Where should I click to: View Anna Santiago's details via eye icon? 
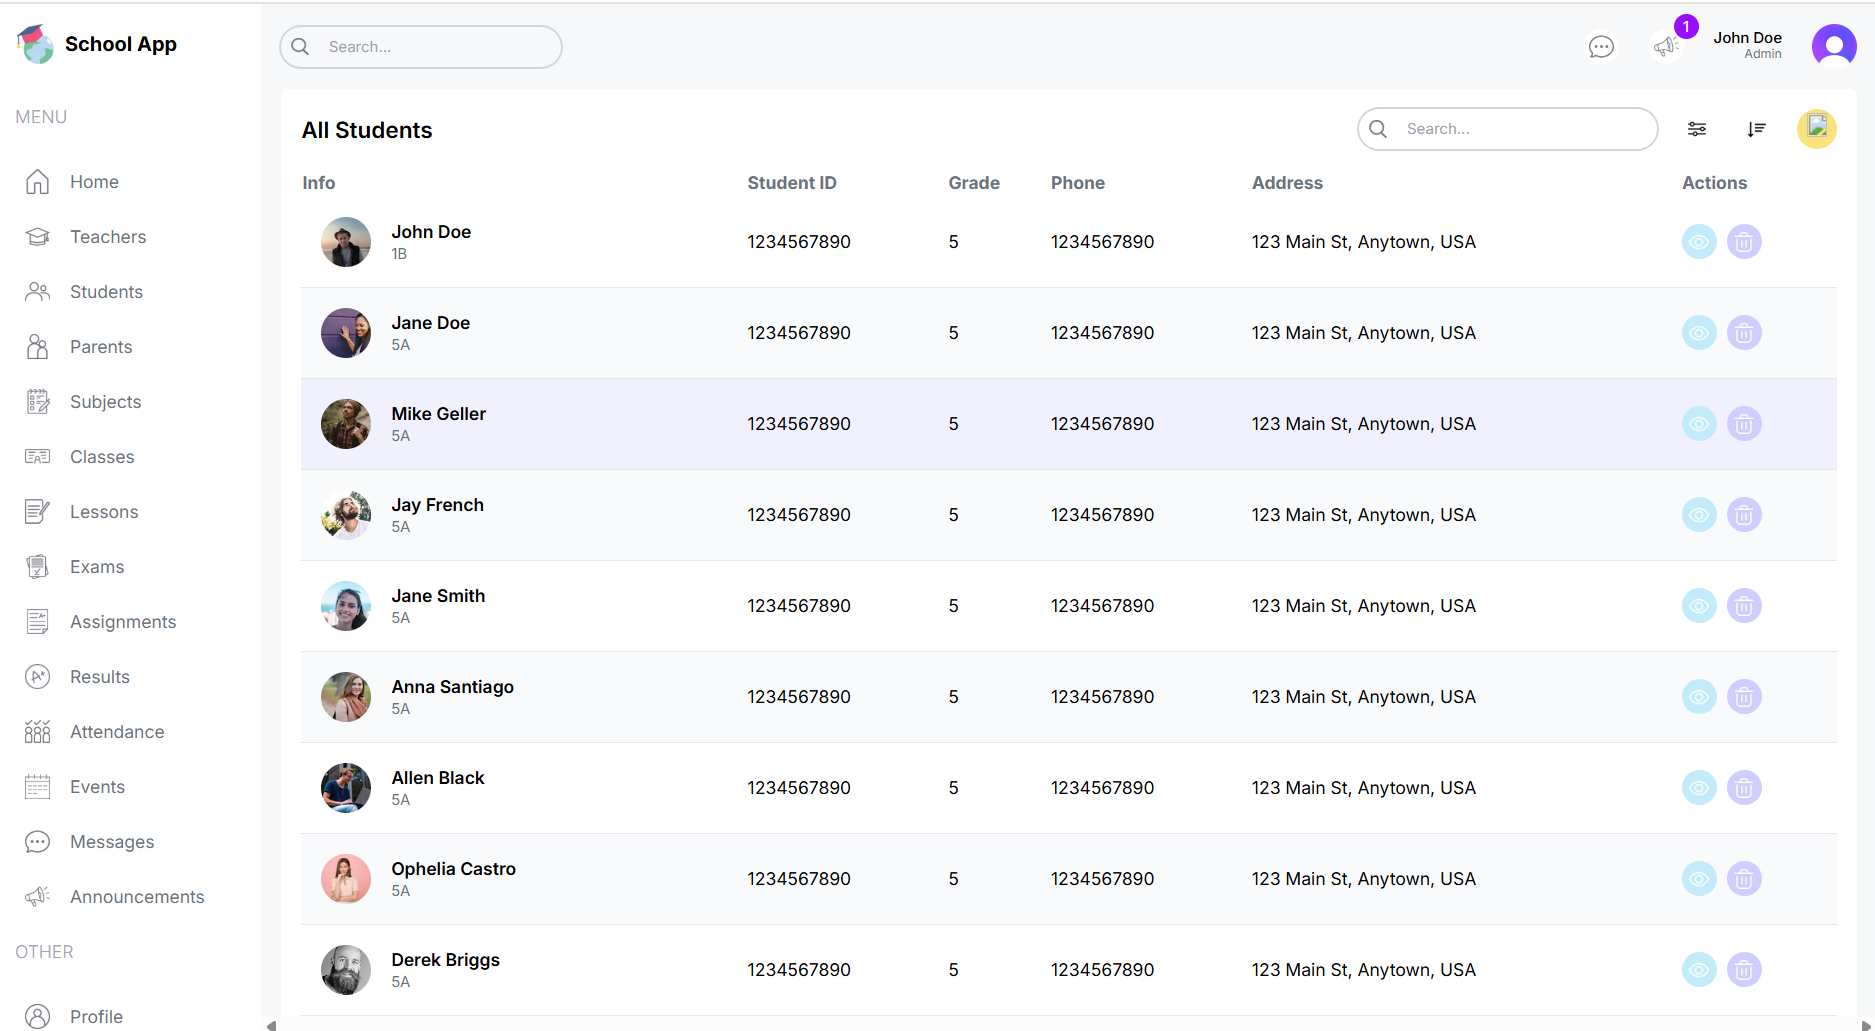tap(1698, 697)
